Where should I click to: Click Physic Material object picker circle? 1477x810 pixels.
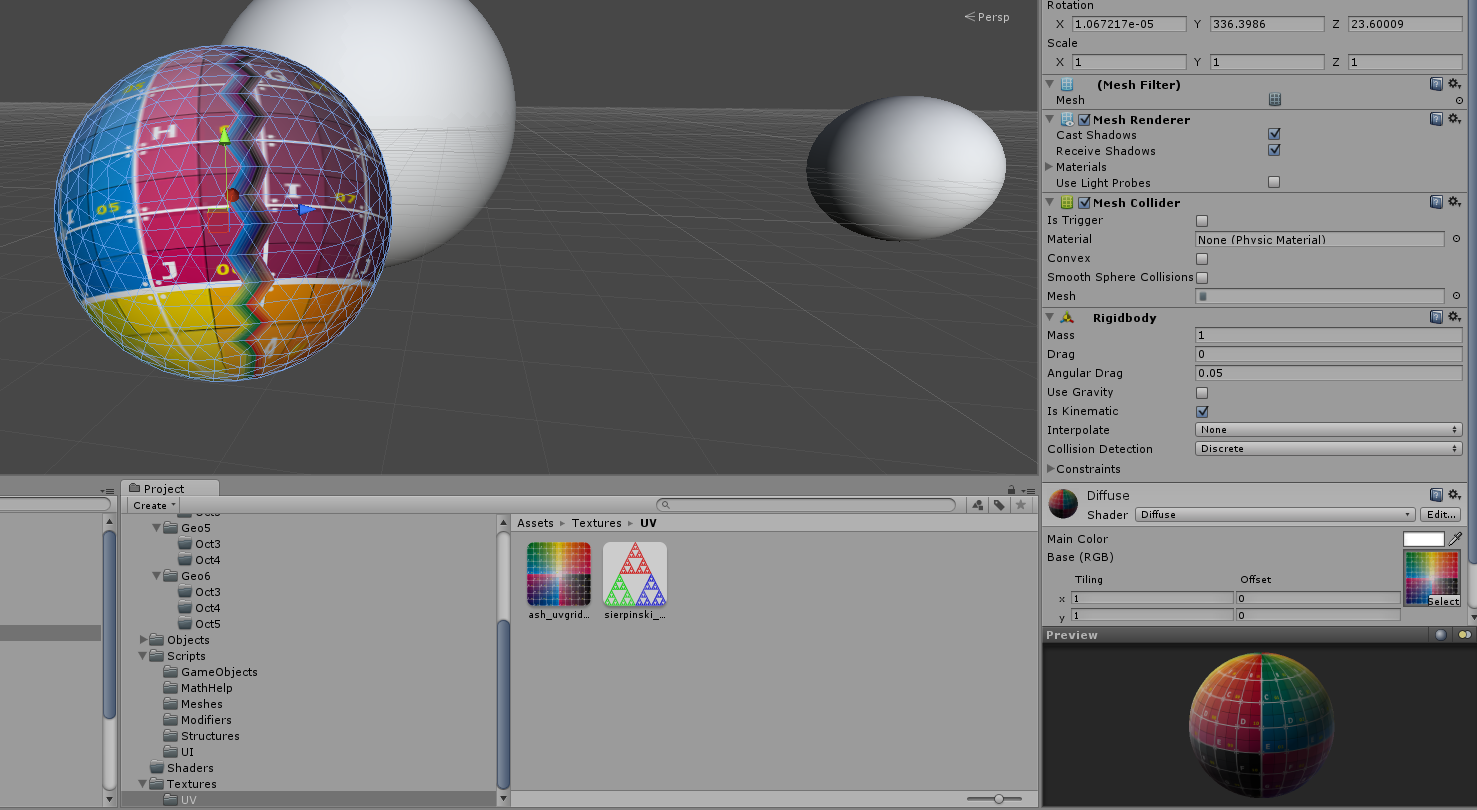(1456, 239)
